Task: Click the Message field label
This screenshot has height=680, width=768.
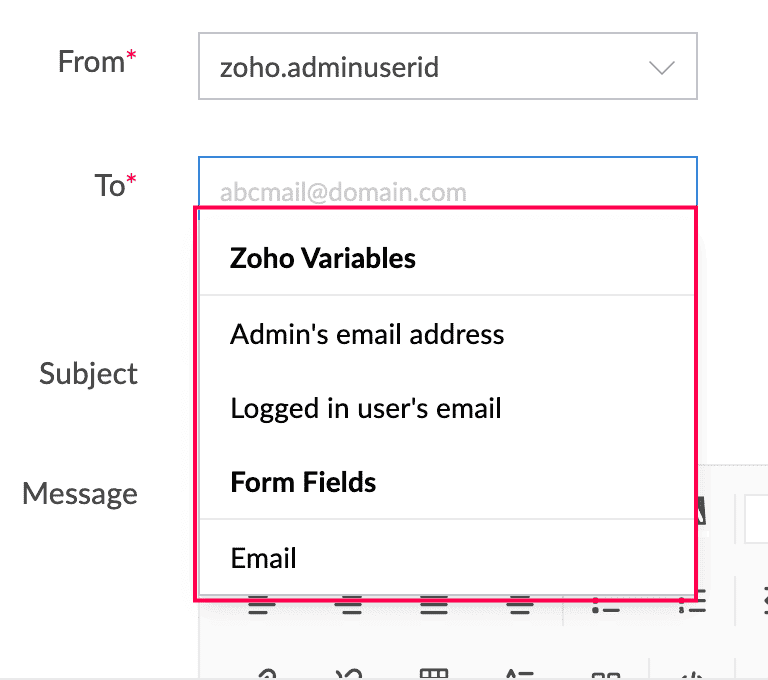Action: tap(80, 494)
